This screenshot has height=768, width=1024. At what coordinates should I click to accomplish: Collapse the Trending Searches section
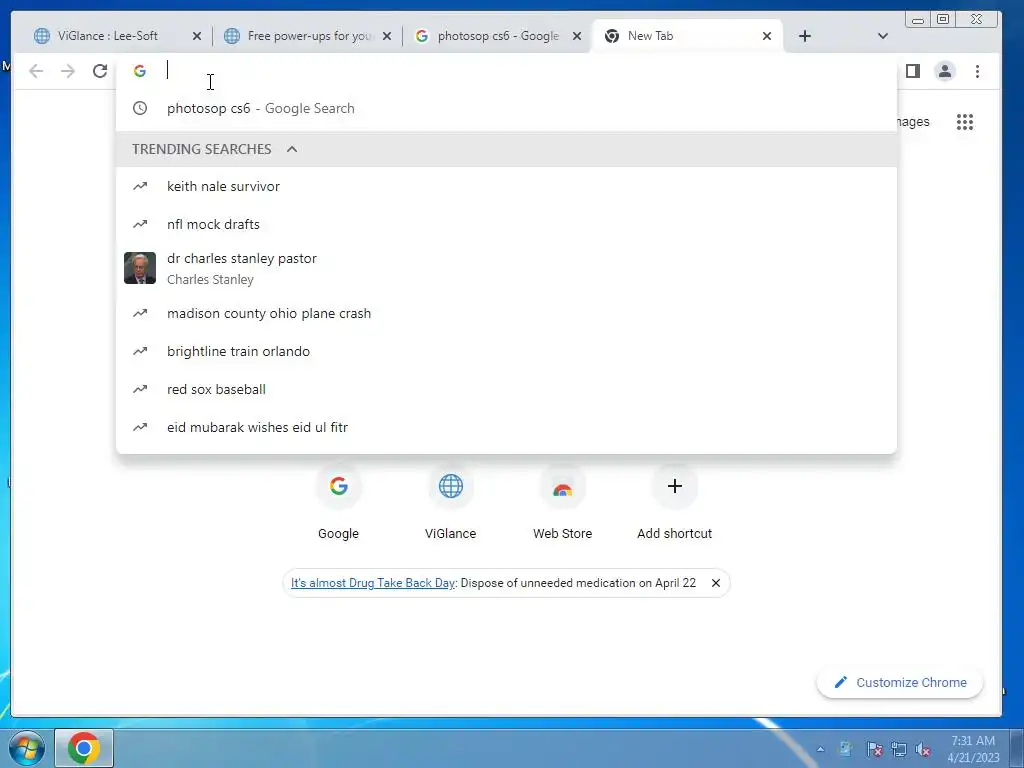pos(292,150)
